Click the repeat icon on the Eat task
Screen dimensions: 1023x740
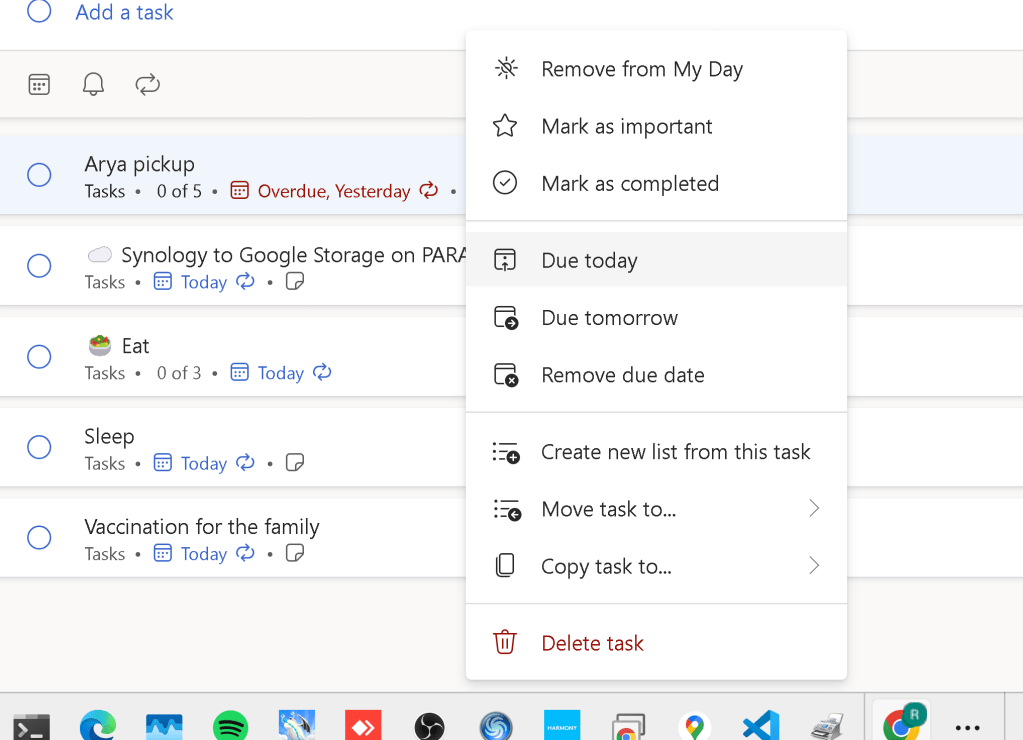(x=322, y=372)
